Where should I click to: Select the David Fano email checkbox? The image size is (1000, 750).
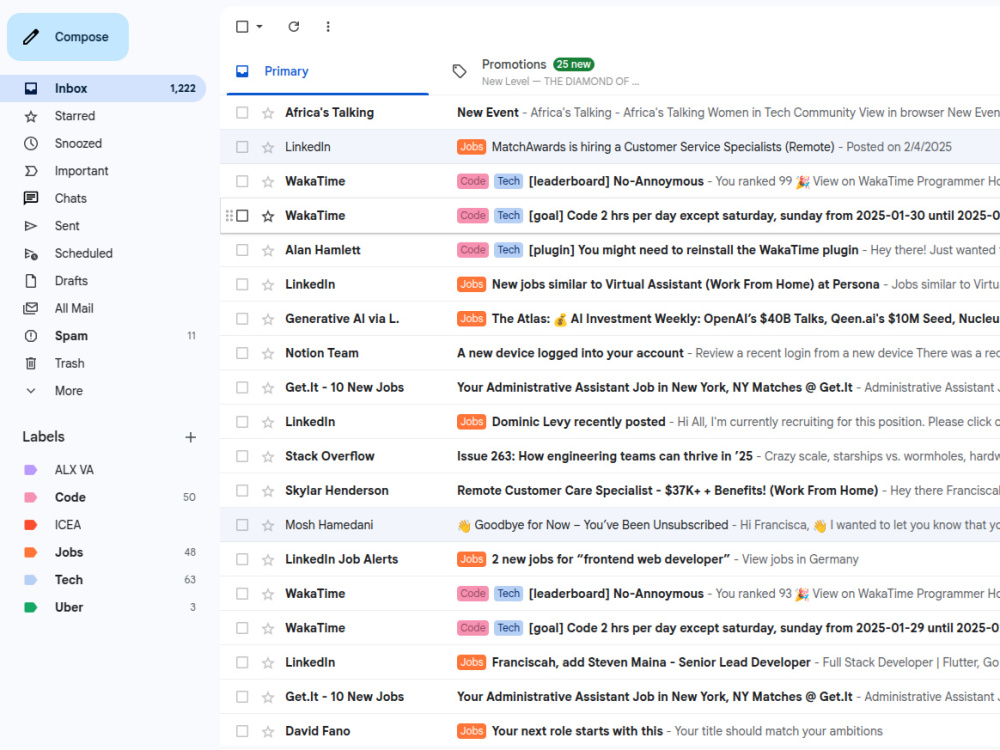tap(242, 732)
